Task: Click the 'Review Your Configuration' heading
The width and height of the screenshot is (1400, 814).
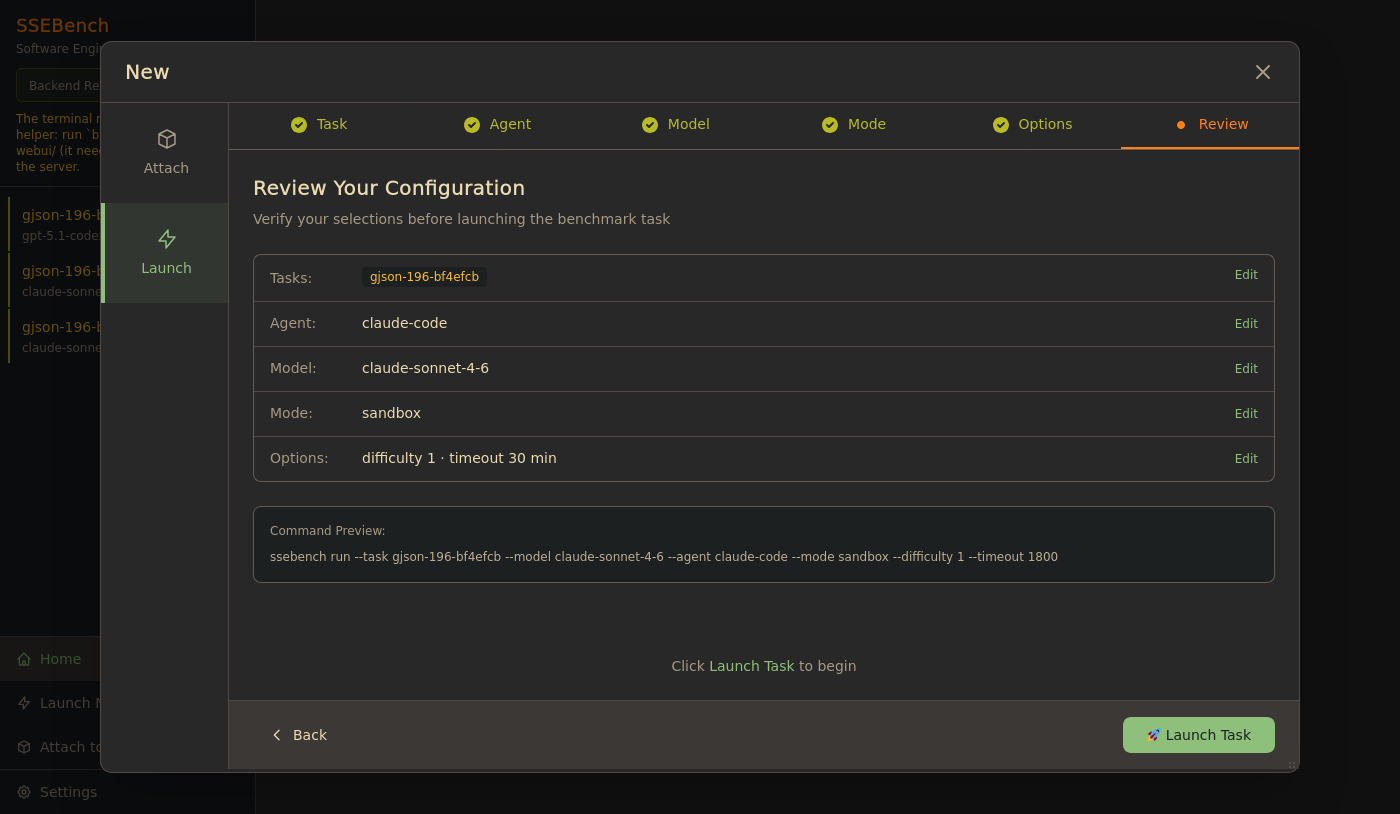Action: click(x=389, y=188)
